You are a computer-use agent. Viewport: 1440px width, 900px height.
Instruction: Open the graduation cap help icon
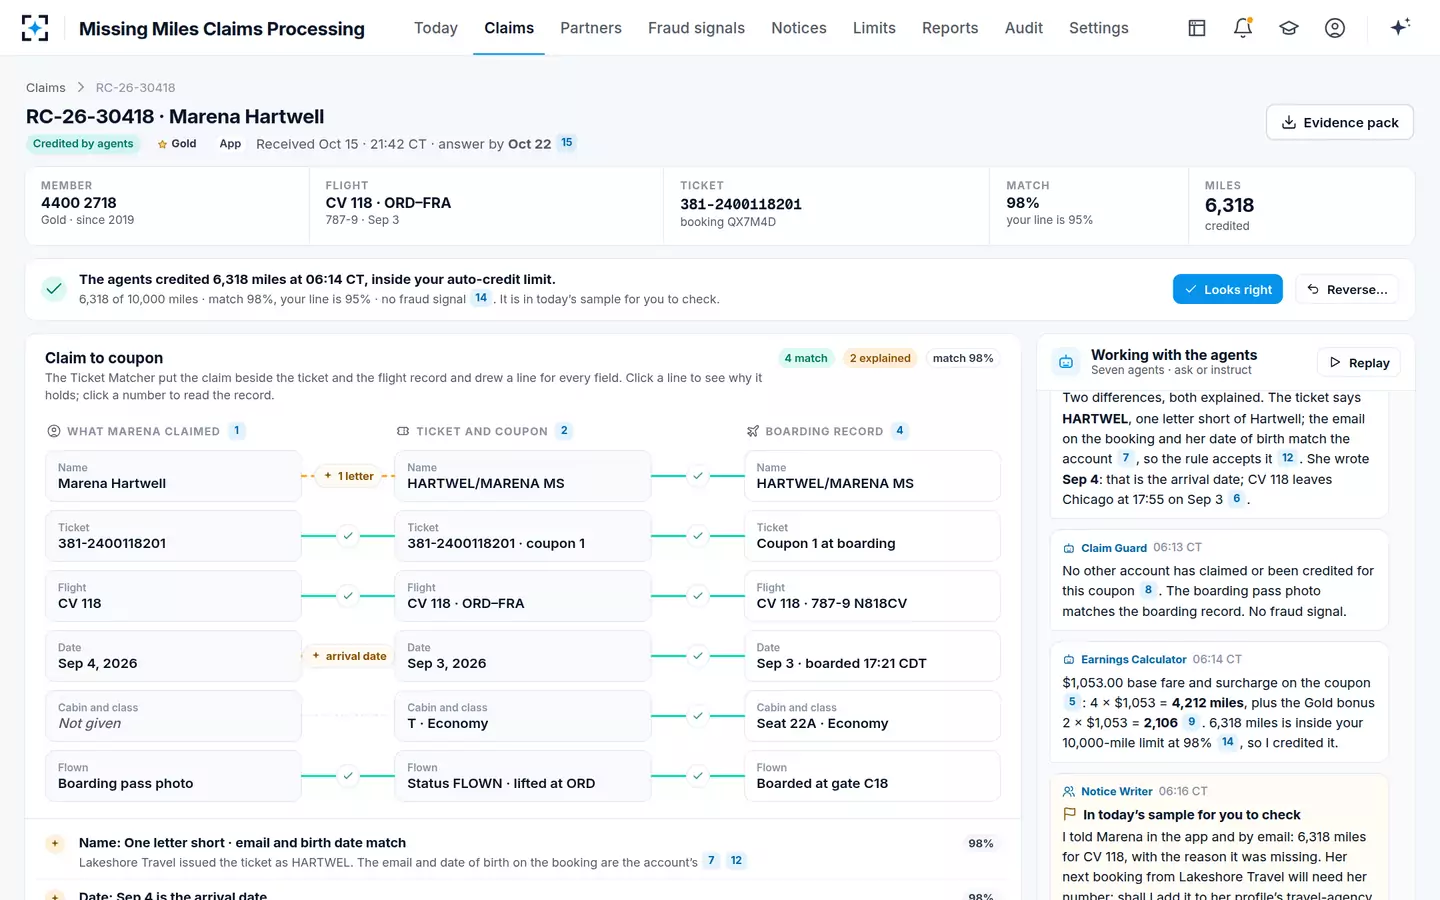(x=1289, y=28)
